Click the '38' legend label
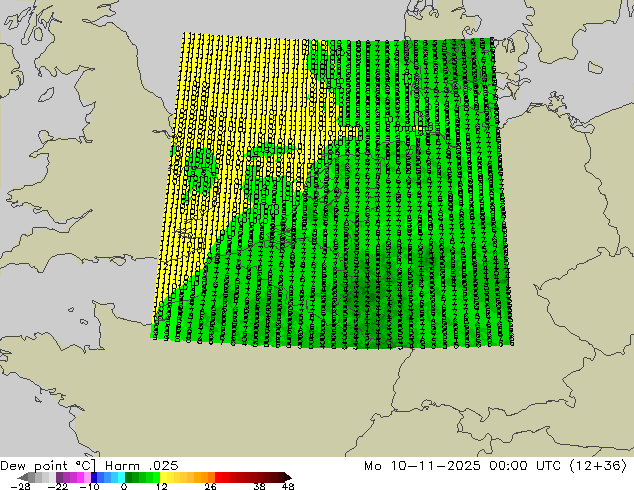 click(259, 486)
